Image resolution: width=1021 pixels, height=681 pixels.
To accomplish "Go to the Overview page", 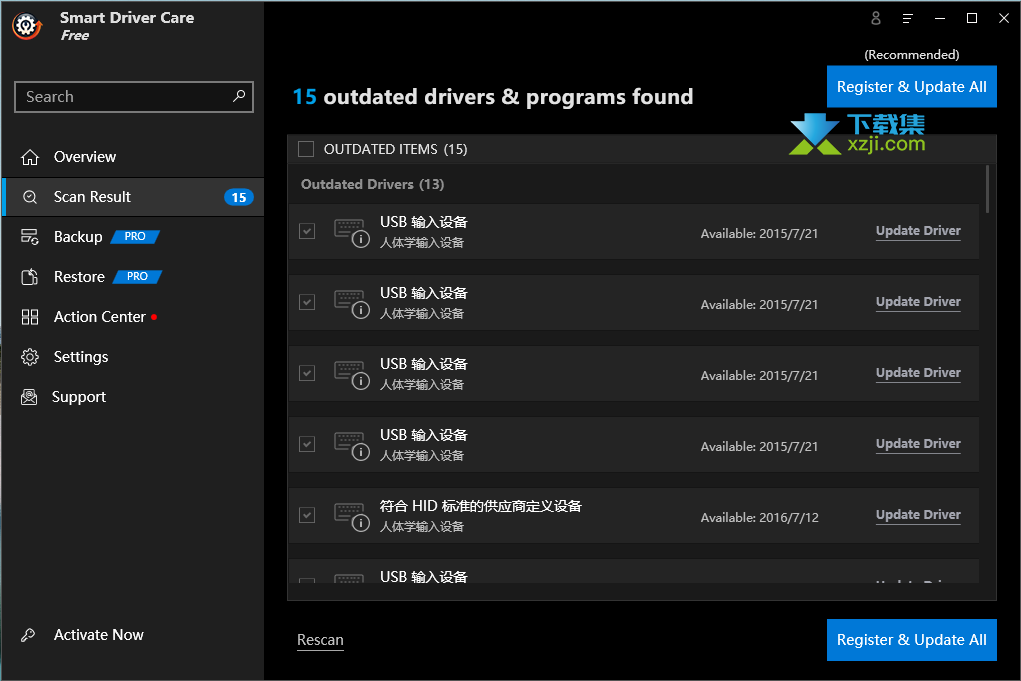I will click(133, 157).
